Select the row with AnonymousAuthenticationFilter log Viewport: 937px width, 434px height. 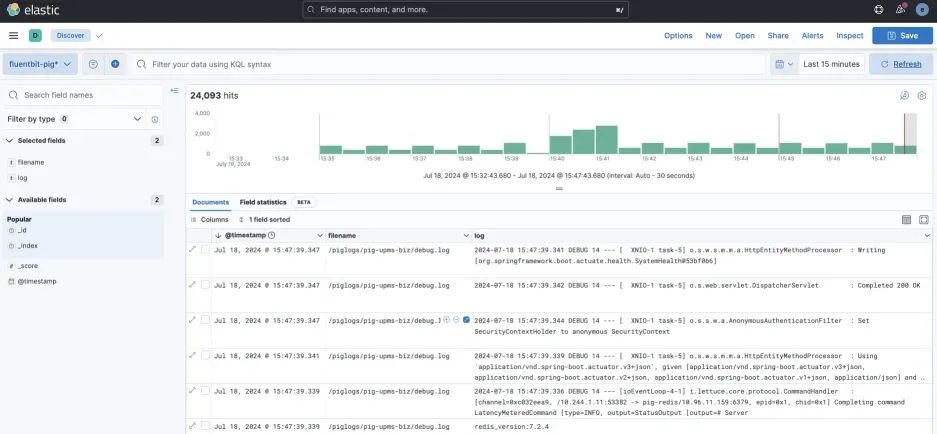click(x=205, y=320)
